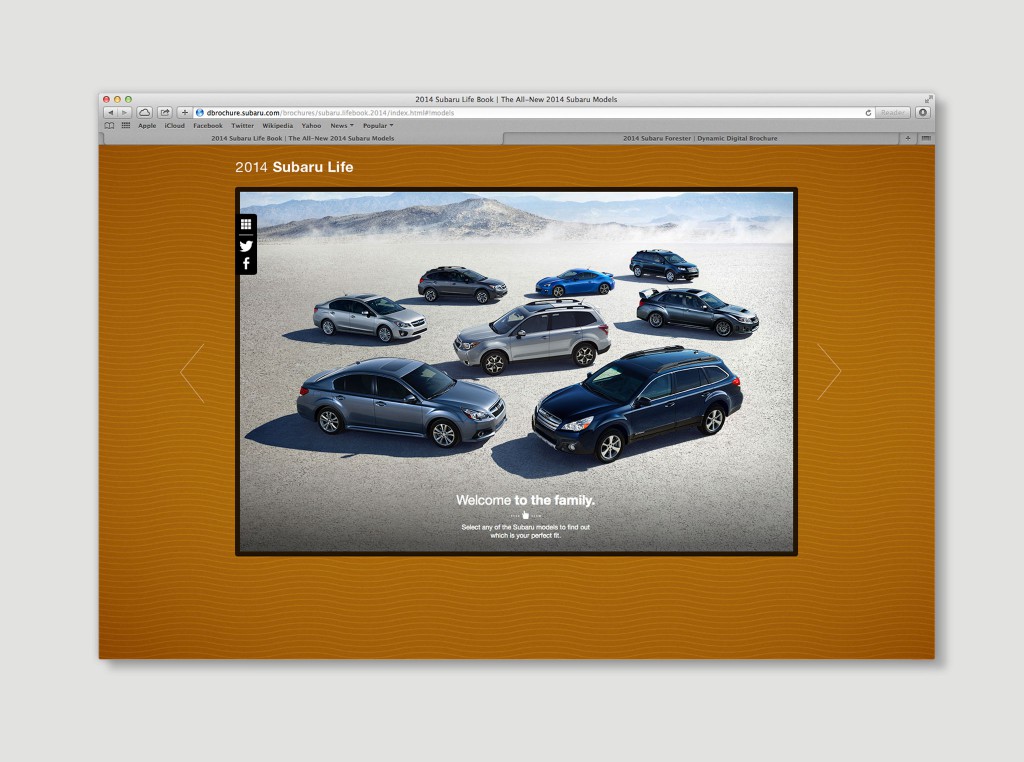Expand the Popular bookmarks dropdown
The height and width of the screenshot is (762, 1024).
point(378,125)
